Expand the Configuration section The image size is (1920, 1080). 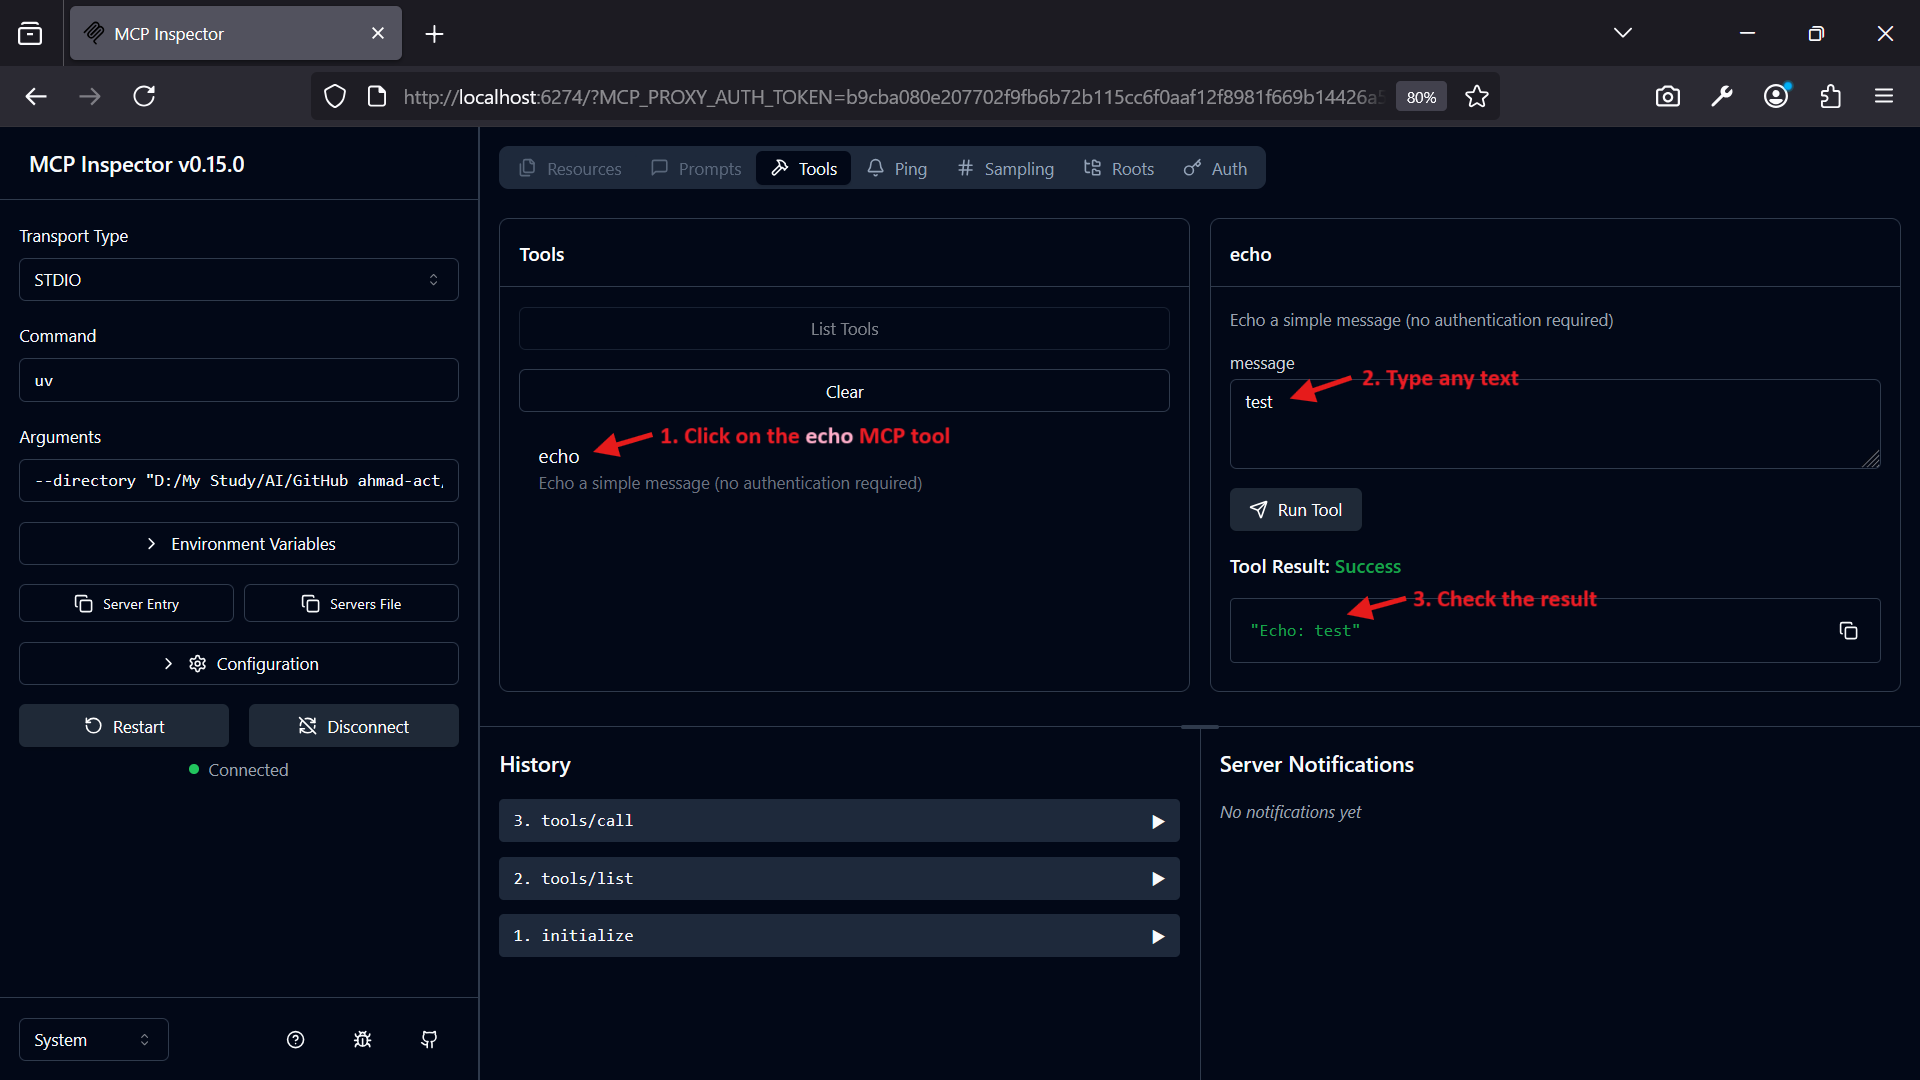pyautogui.click(x=239, y=664)
